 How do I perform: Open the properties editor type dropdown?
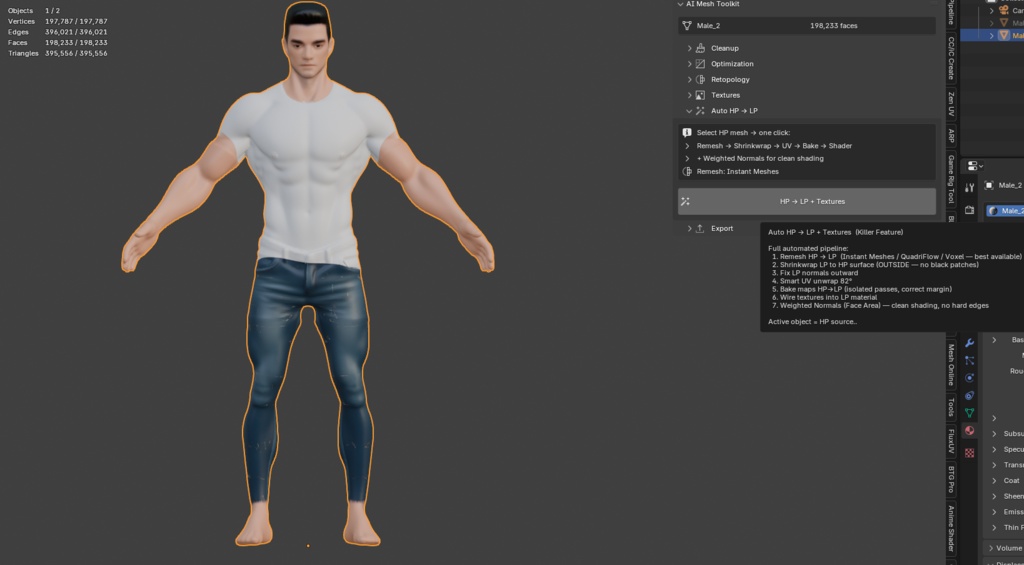coord(976,166)
